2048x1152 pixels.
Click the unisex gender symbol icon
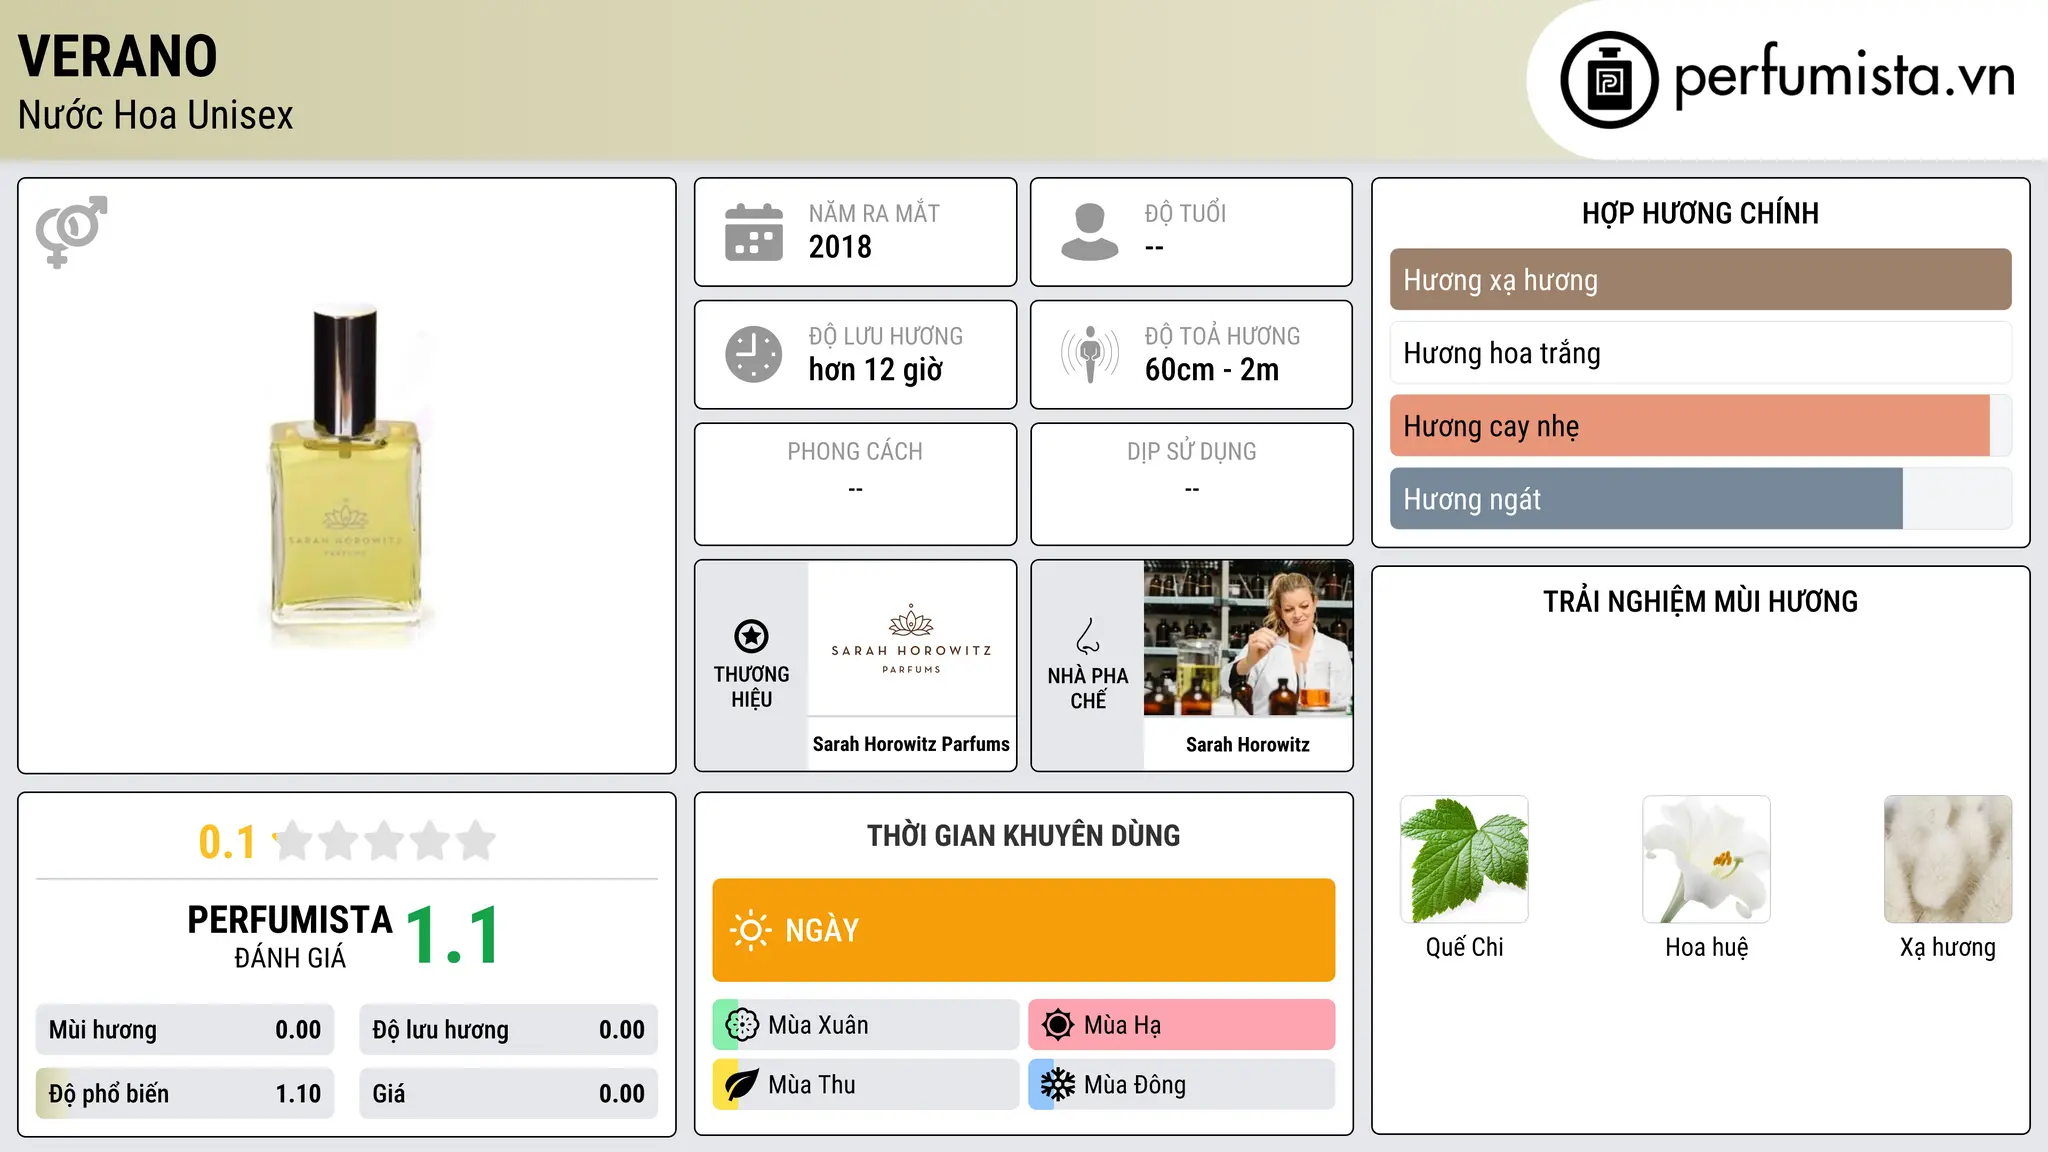[71, 232]
